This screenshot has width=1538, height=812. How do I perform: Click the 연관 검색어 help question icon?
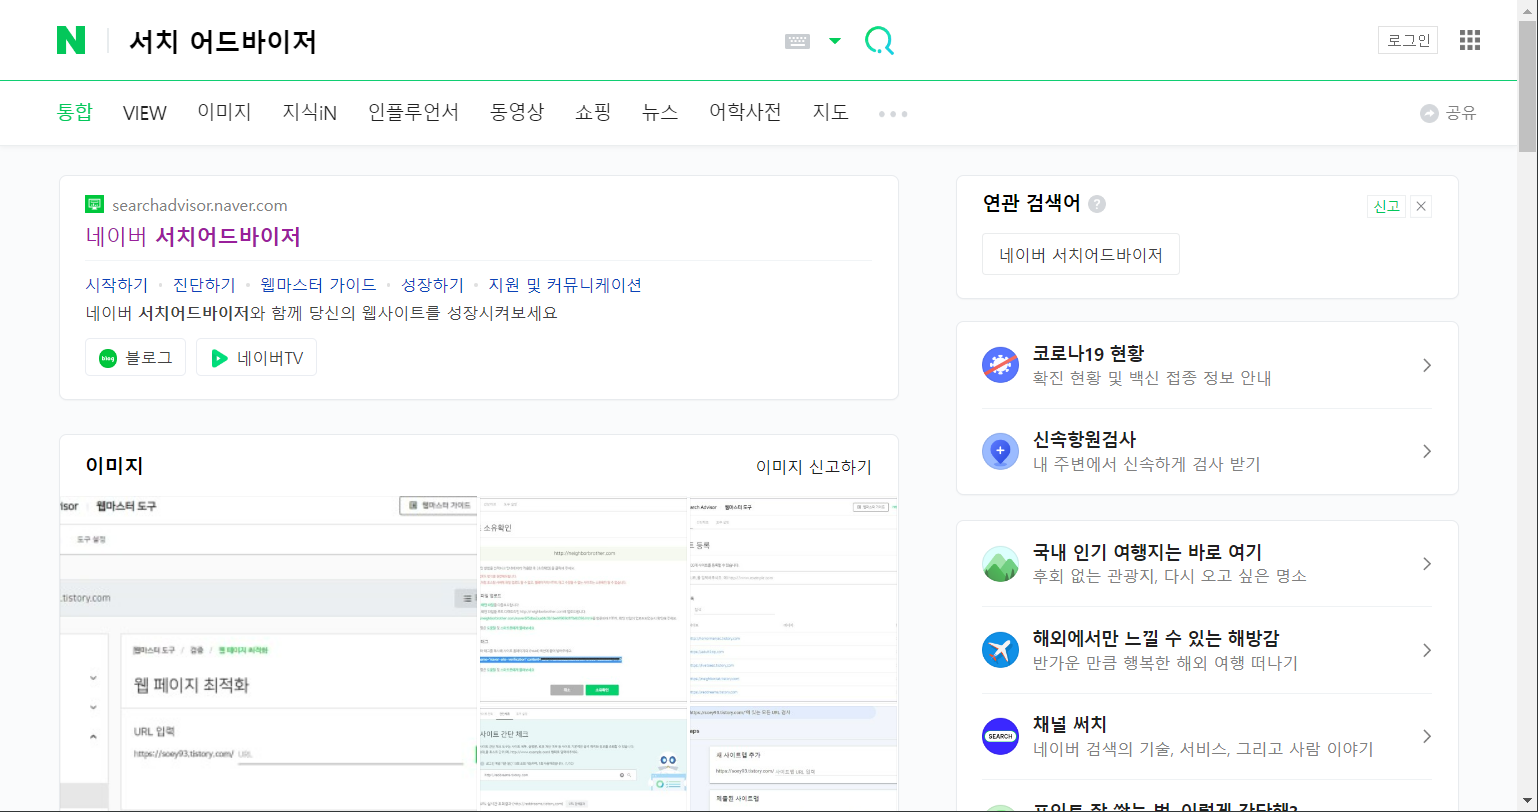tap(1097, 204)
